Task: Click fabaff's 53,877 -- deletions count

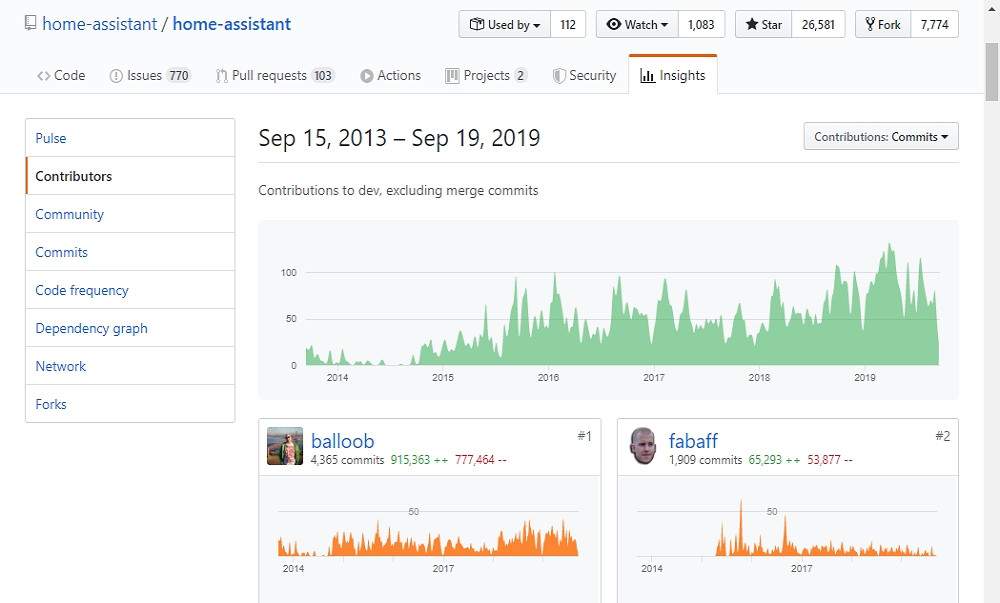Action: [830, 460]
